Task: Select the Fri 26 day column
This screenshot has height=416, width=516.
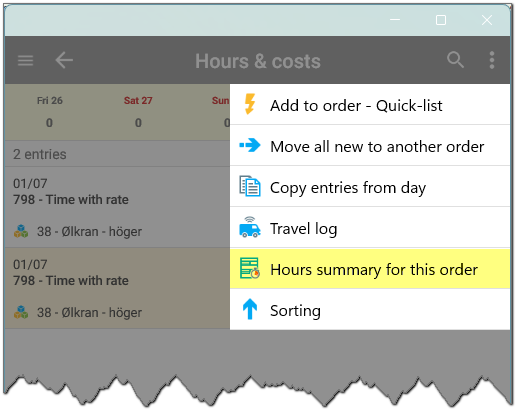Action: coord(49,112)
